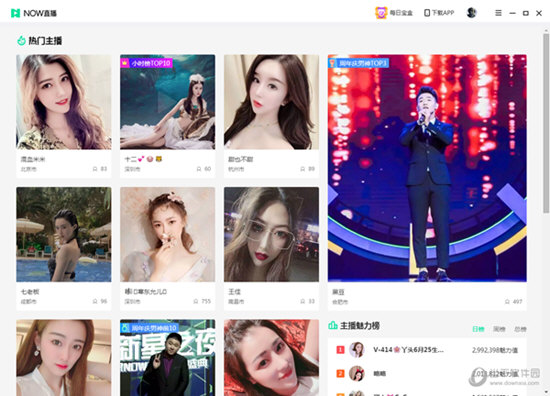Switch to the 周榜 weekly ranking tab
The height and width of the screenshot is (396, 550).
pyautogui.click(x=499, y=329)
